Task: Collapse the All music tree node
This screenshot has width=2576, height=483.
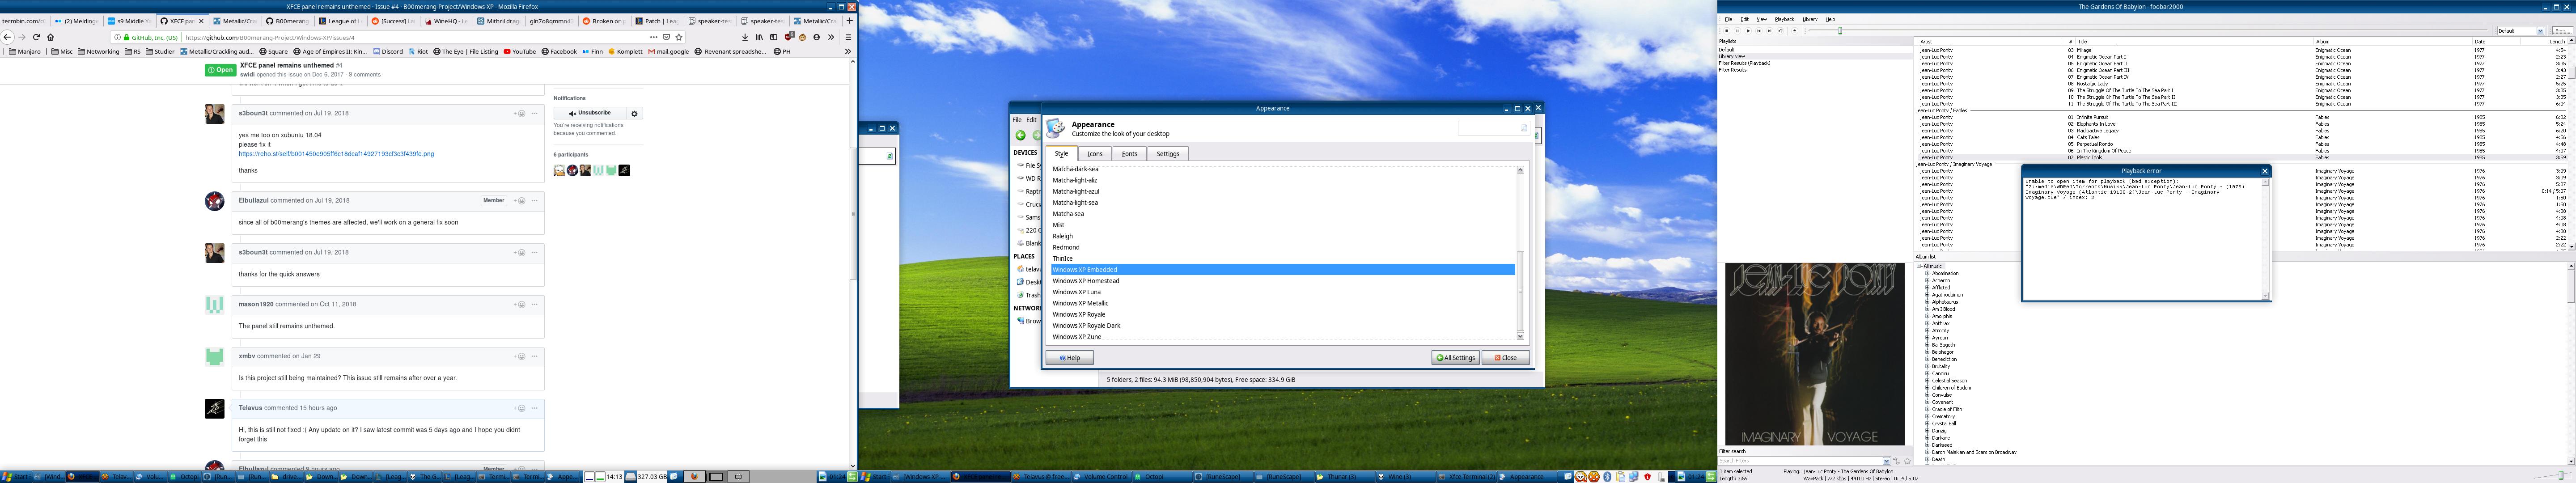Action: pos(1919,266)
